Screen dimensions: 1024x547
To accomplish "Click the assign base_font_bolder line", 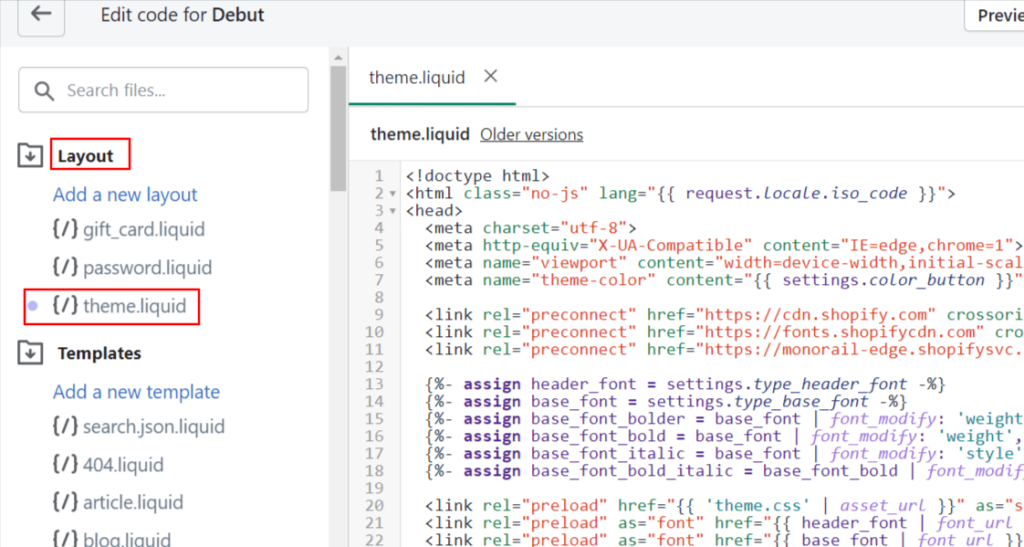I will point(724,419).
